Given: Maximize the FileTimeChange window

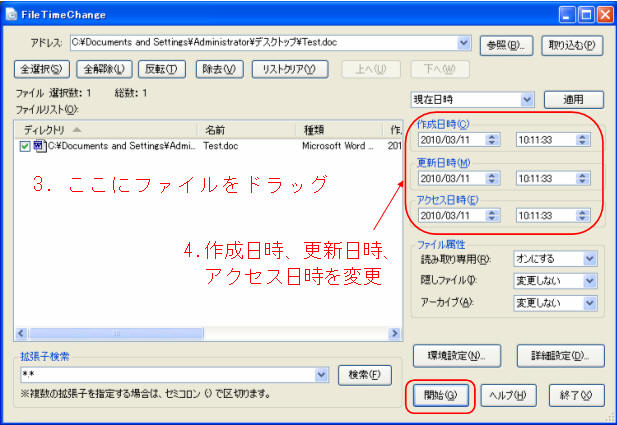Looking at the screenshot, I should (x=586, y=15).
